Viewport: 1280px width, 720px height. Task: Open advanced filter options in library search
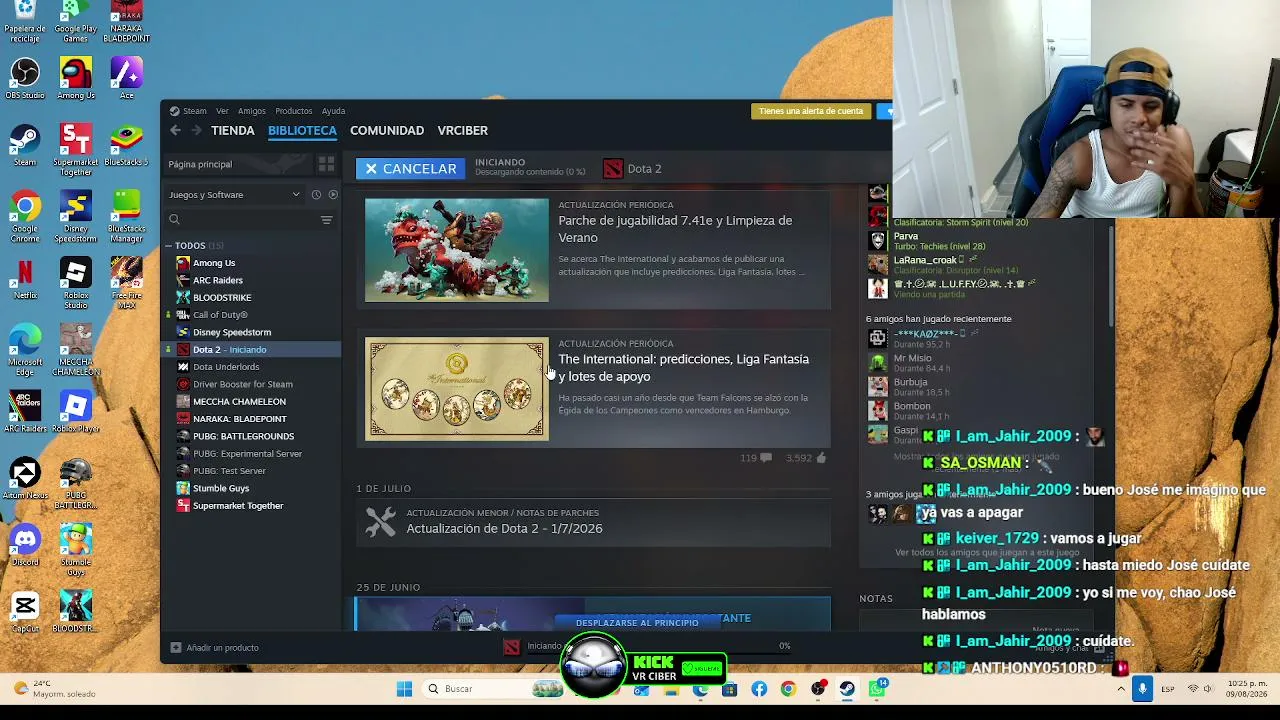pyautogui.click(x=326, y=220)
